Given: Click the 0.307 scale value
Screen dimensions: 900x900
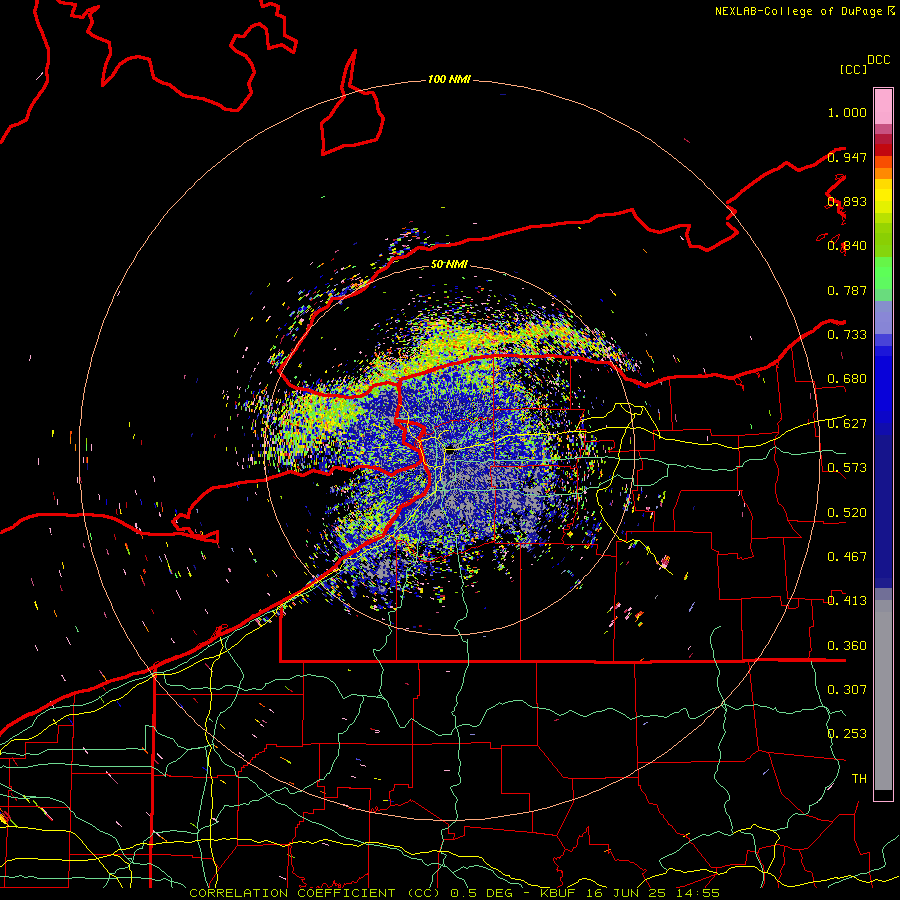Looking at the screenshot, I should click(x=847, y=690).
